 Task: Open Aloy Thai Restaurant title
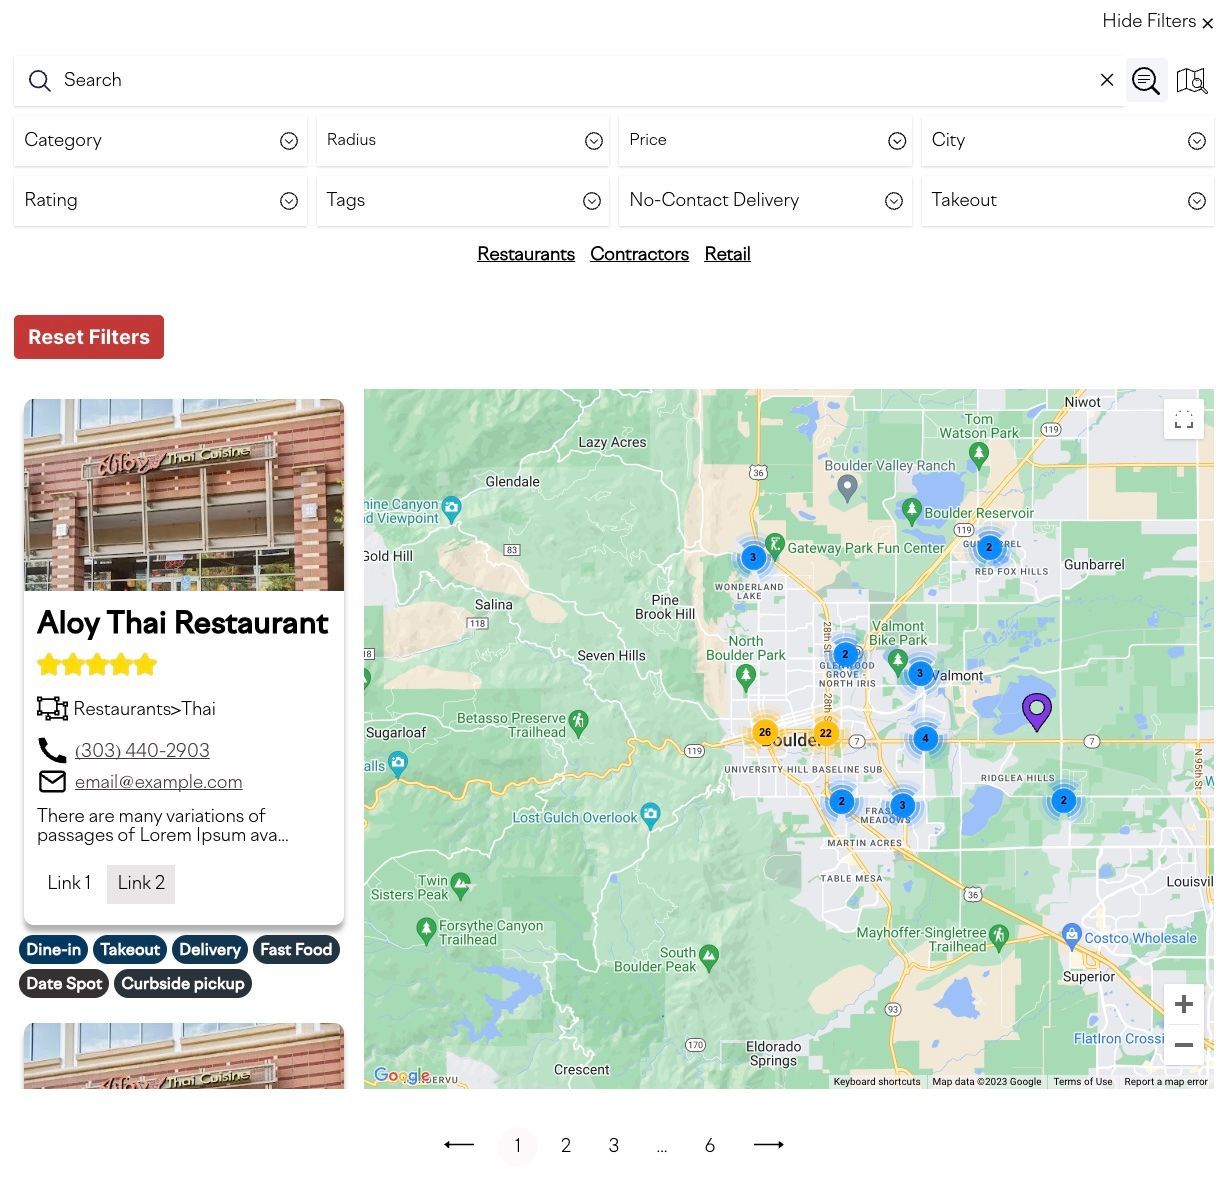pos(183,623)
